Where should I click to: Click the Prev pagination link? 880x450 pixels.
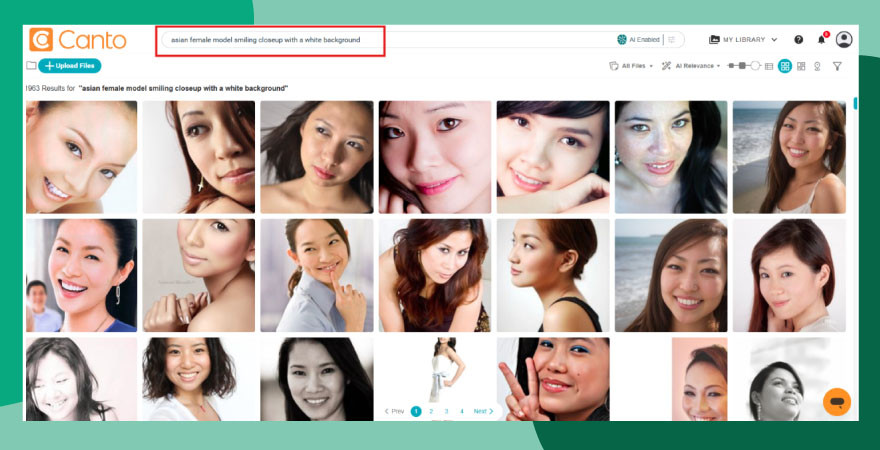(394, 411)
